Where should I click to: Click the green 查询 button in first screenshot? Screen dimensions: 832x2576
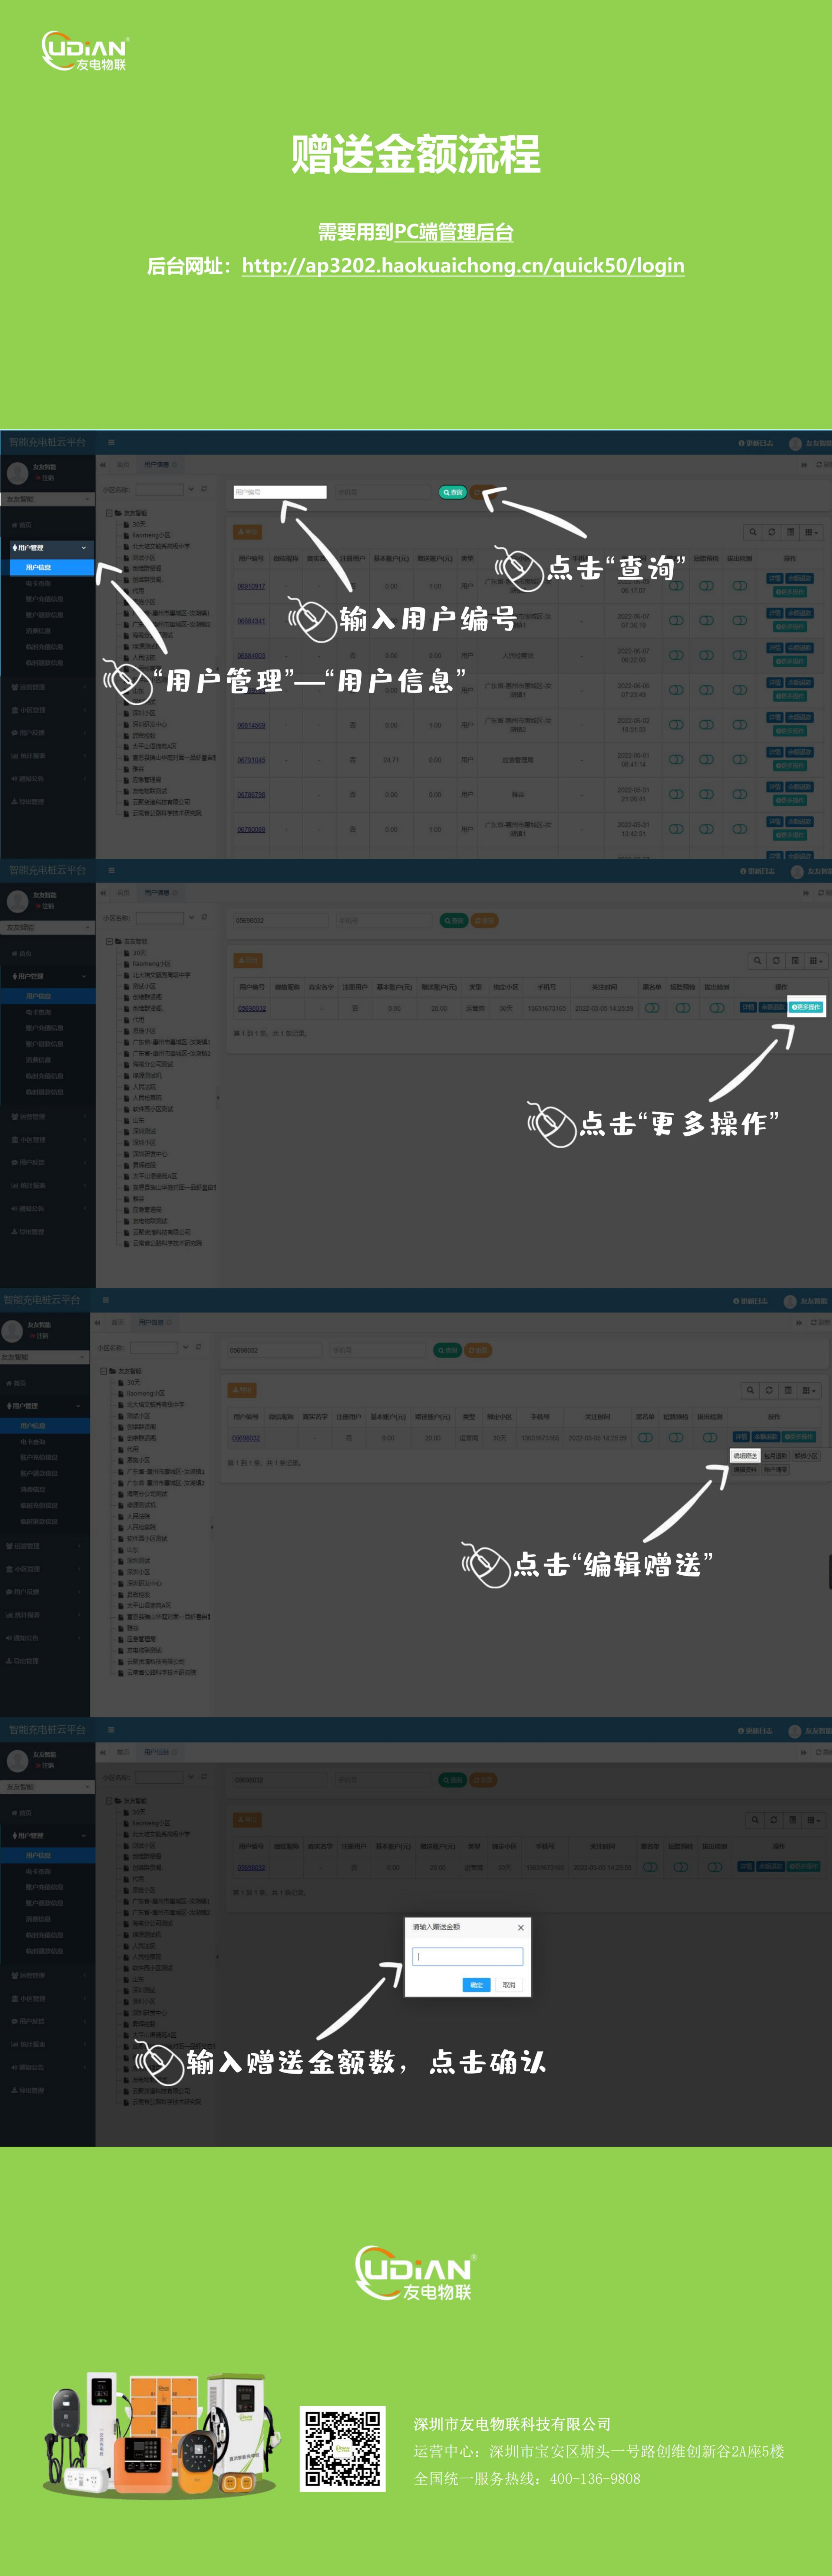pos(453,492)
